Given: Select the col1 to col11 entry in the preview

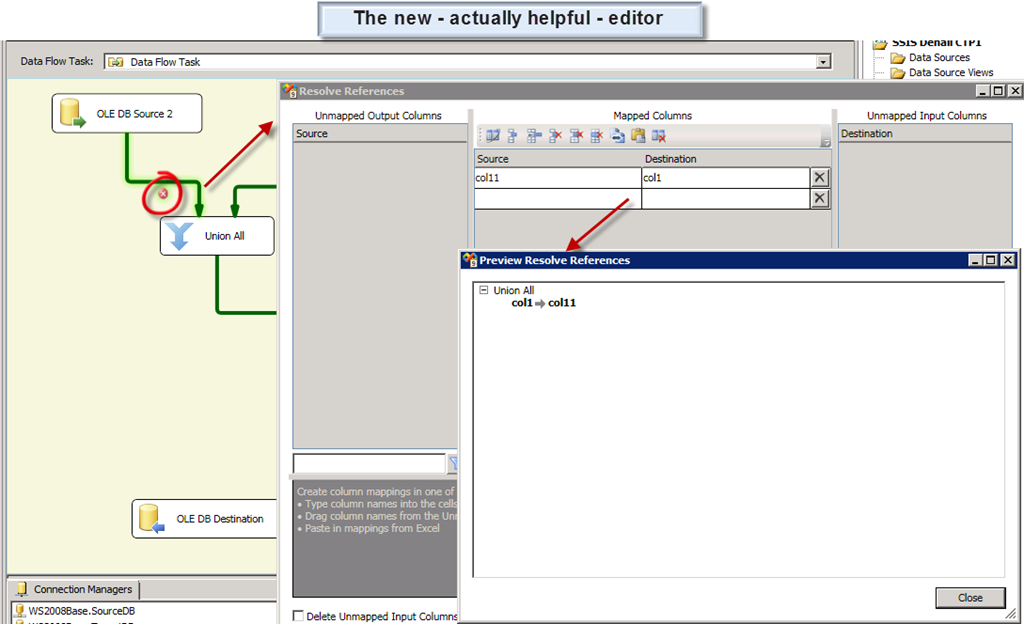Looking at the screenshot, I should tap(543, 303).
